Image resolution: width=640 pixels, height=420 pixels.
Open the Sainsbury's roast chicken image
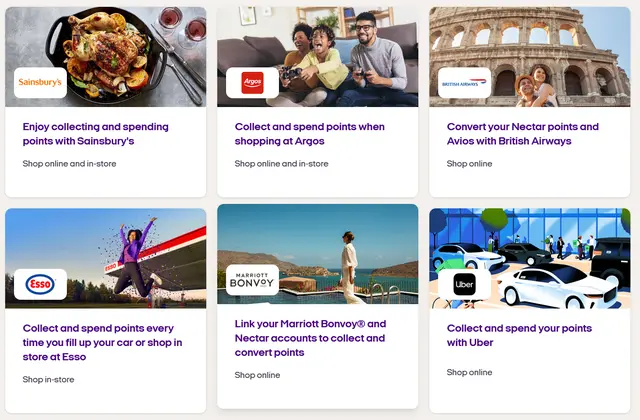106,57
